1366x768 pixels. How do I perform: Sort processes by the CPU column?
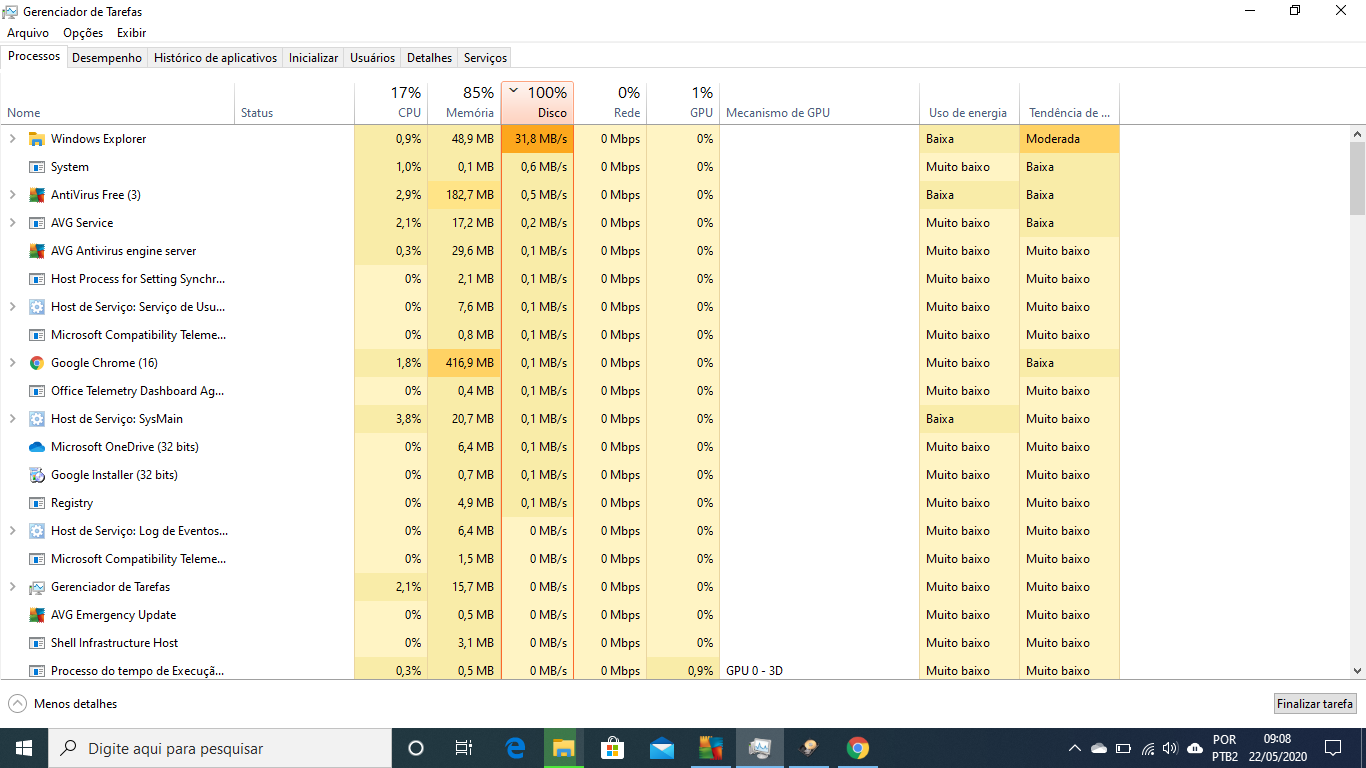click(391, 102)
